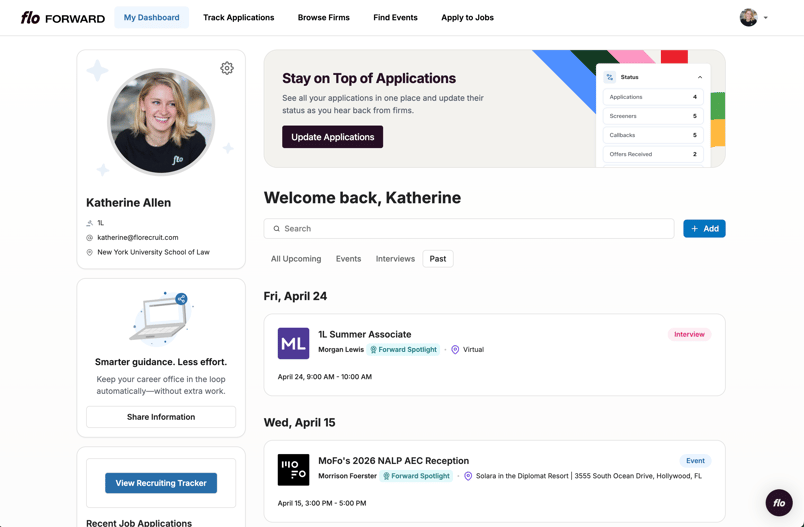Click the Flo Forward logo
This screenshot has width=804, height=527.
[63, 18]
